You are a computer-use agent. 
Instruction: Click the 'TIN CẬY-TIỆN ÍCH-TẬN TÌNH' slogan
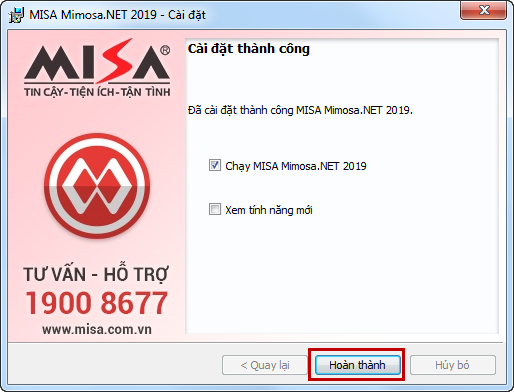coord(97,91)
